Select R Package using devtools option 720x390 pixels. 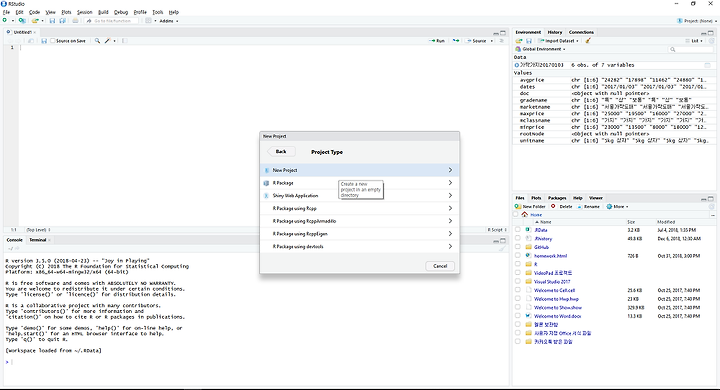(x=359, y=247)
